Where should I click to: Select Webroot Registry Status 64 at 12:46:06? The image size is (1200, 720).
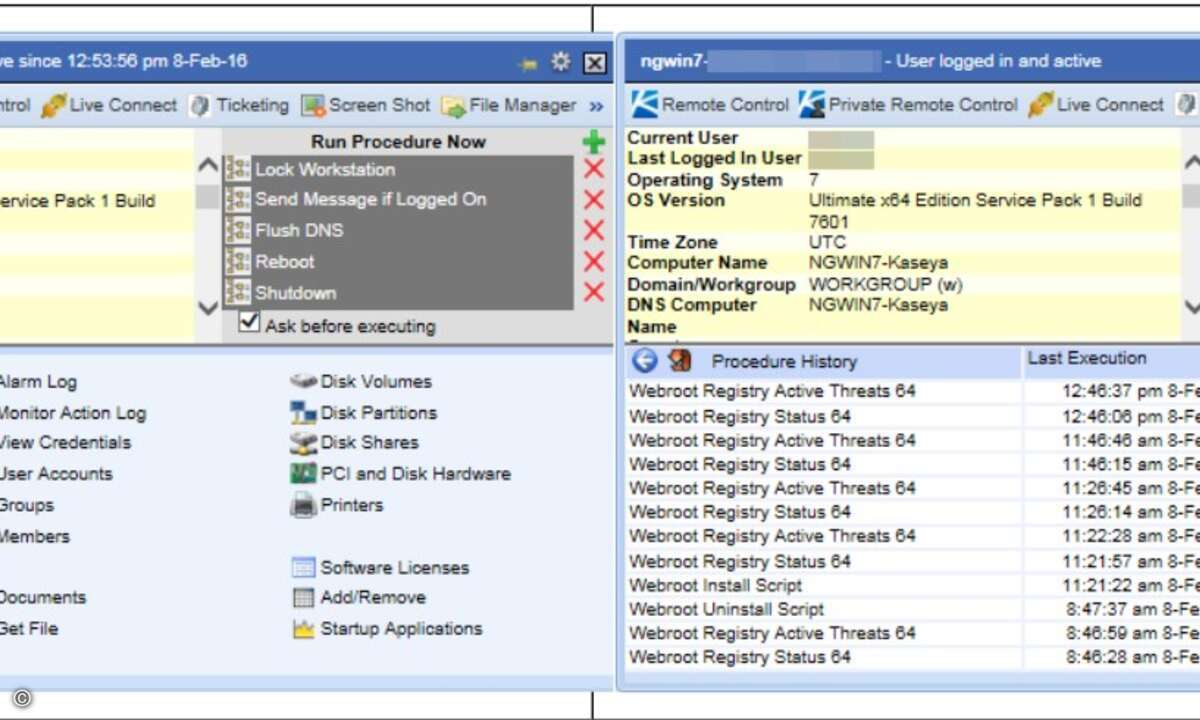(740, 416)
